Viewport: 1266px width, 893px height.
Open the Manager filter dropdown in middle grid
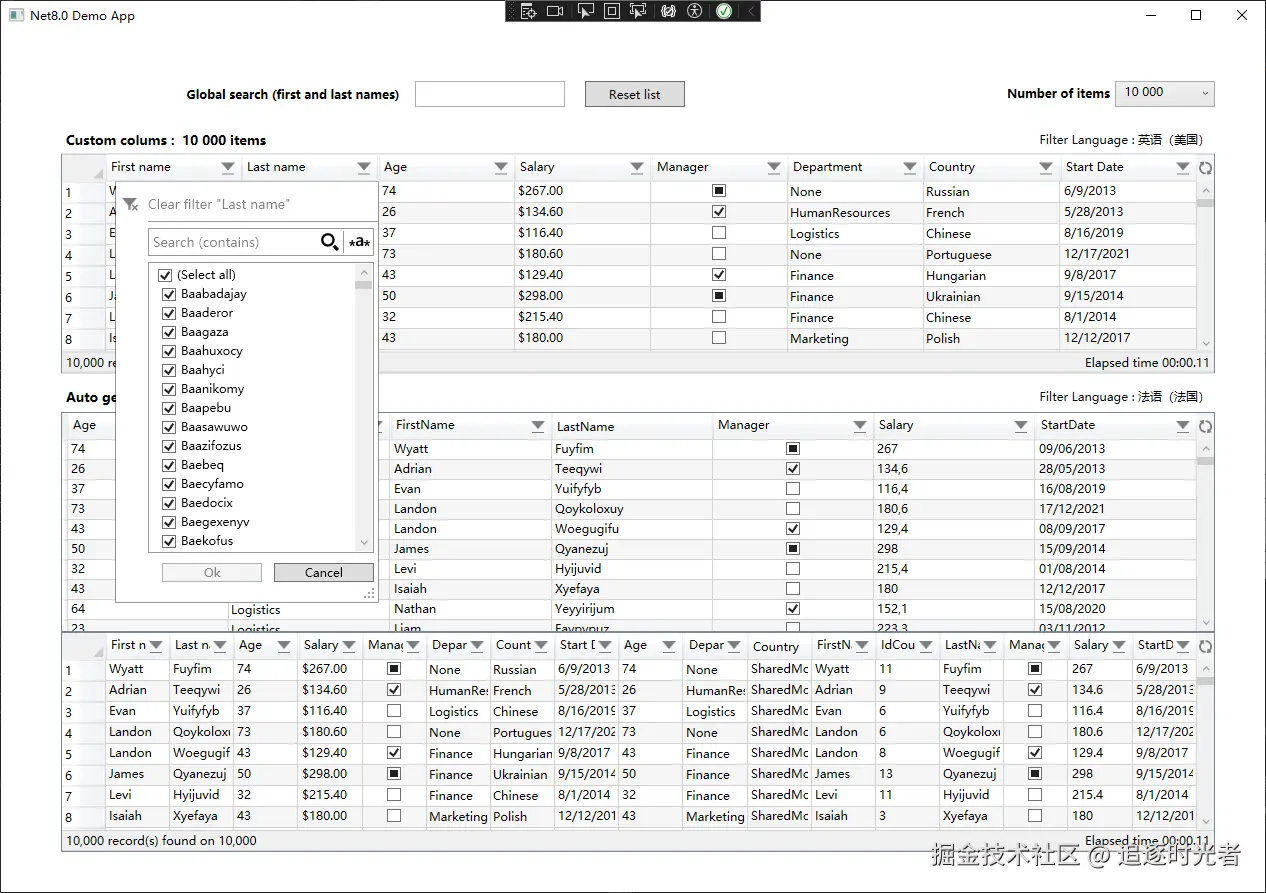[860, 426]
